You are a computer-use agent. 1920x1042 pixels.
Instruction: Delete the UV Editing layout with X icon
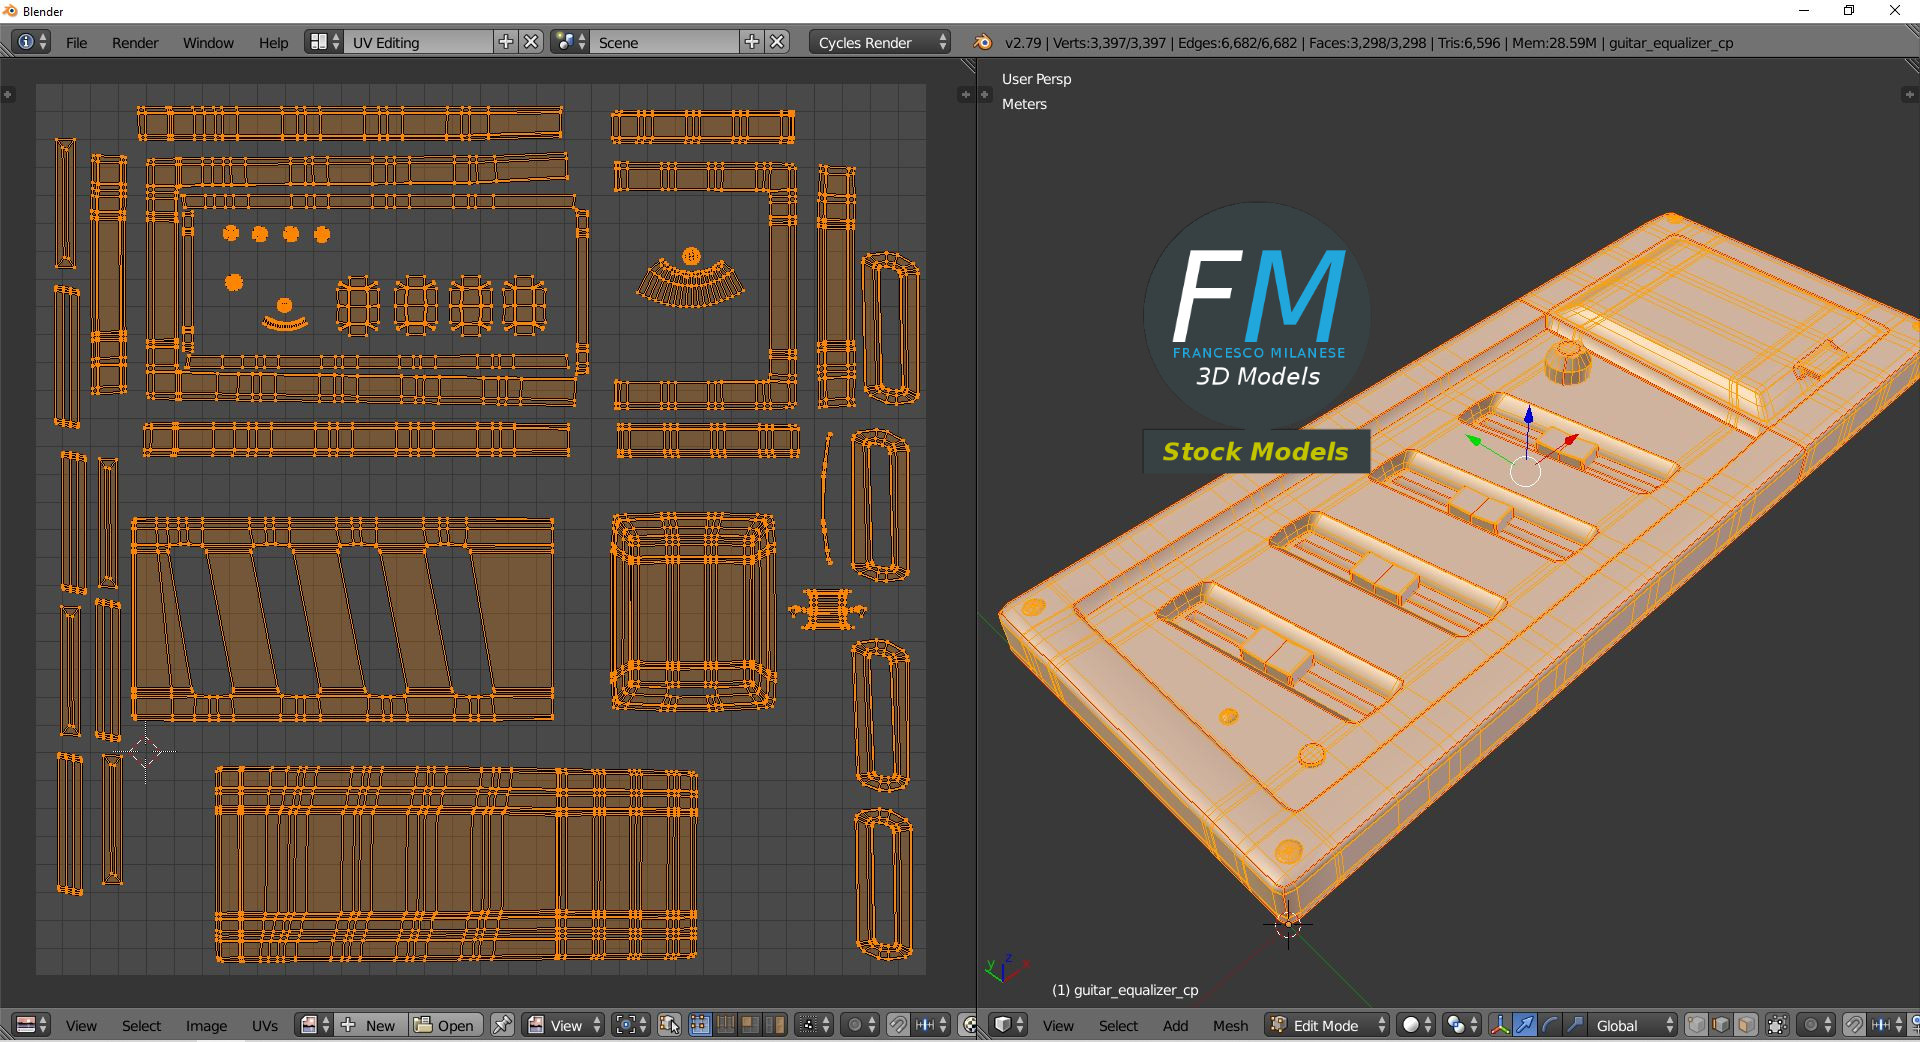pos(532,42)
